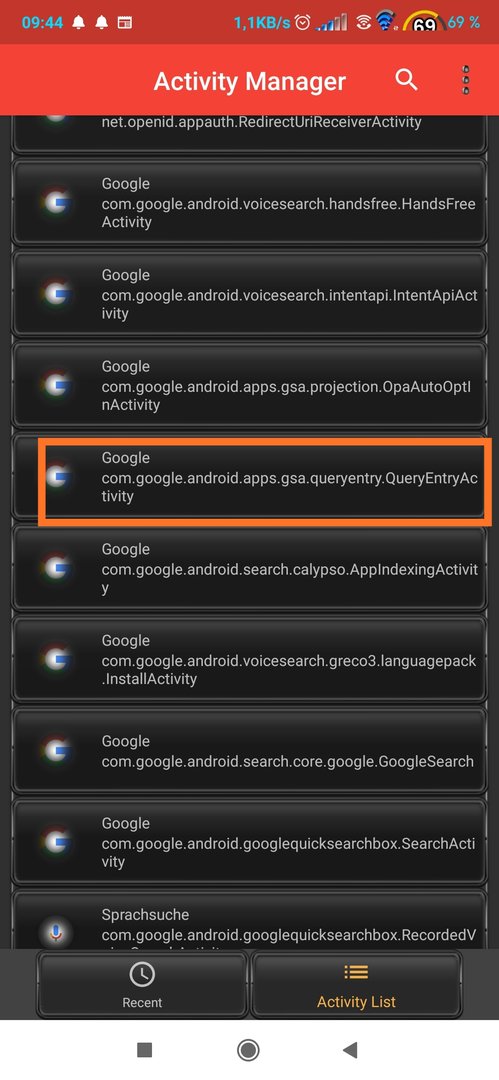This screenshot has height=1080, width=499.
Task: Tap the Google icon beside HandsFreeActivity
Action: tap(56, 202)
